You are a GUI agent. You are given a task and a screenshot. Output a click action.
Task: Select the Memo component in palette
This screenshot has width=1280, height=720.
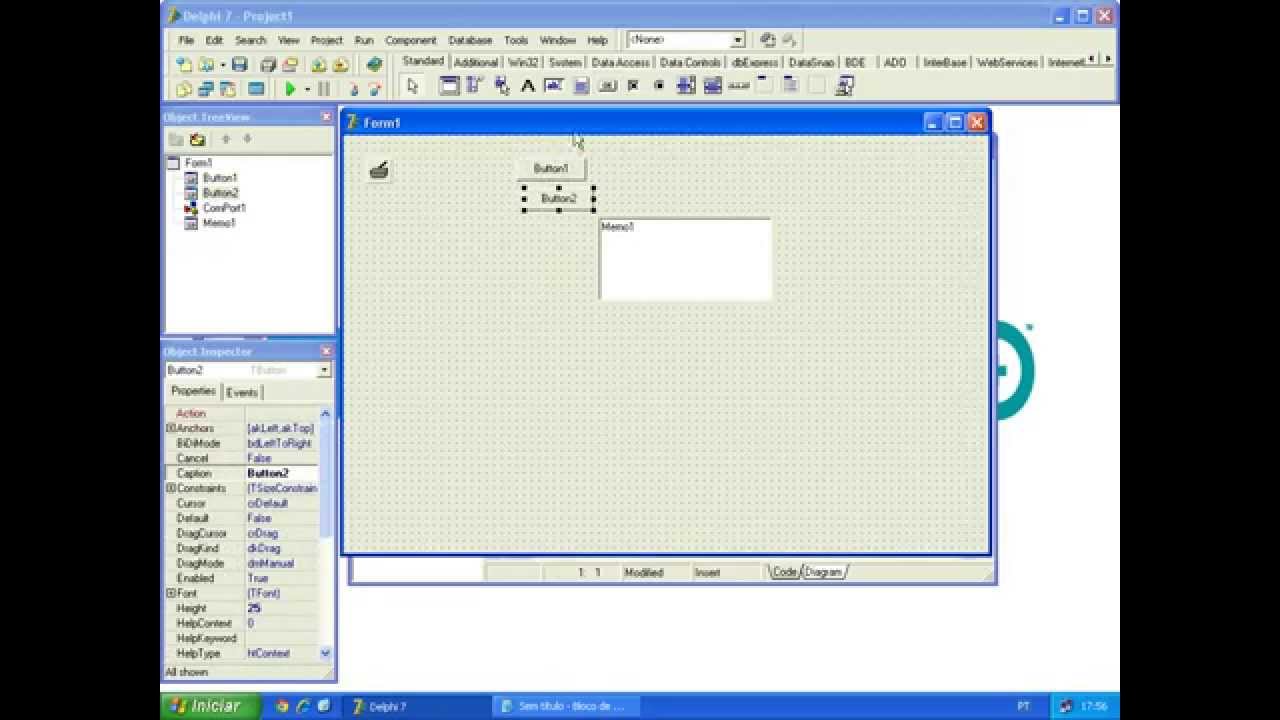point(581,86)
